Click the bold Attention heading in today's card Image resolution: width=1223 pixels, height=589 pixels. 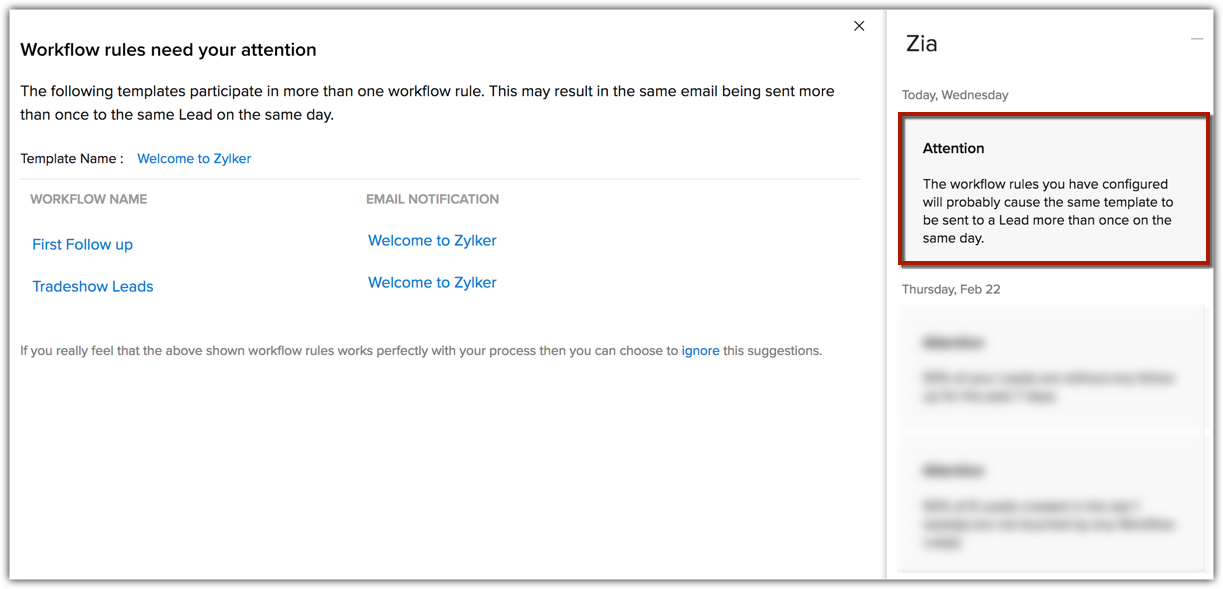(953, 148)
